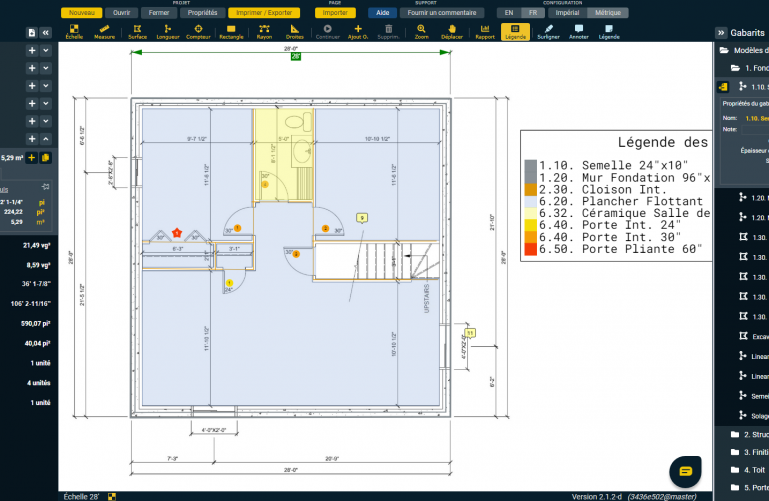Choose the Surface area tool
This screenshot has height=501, width=769.
tap(136, 30)
